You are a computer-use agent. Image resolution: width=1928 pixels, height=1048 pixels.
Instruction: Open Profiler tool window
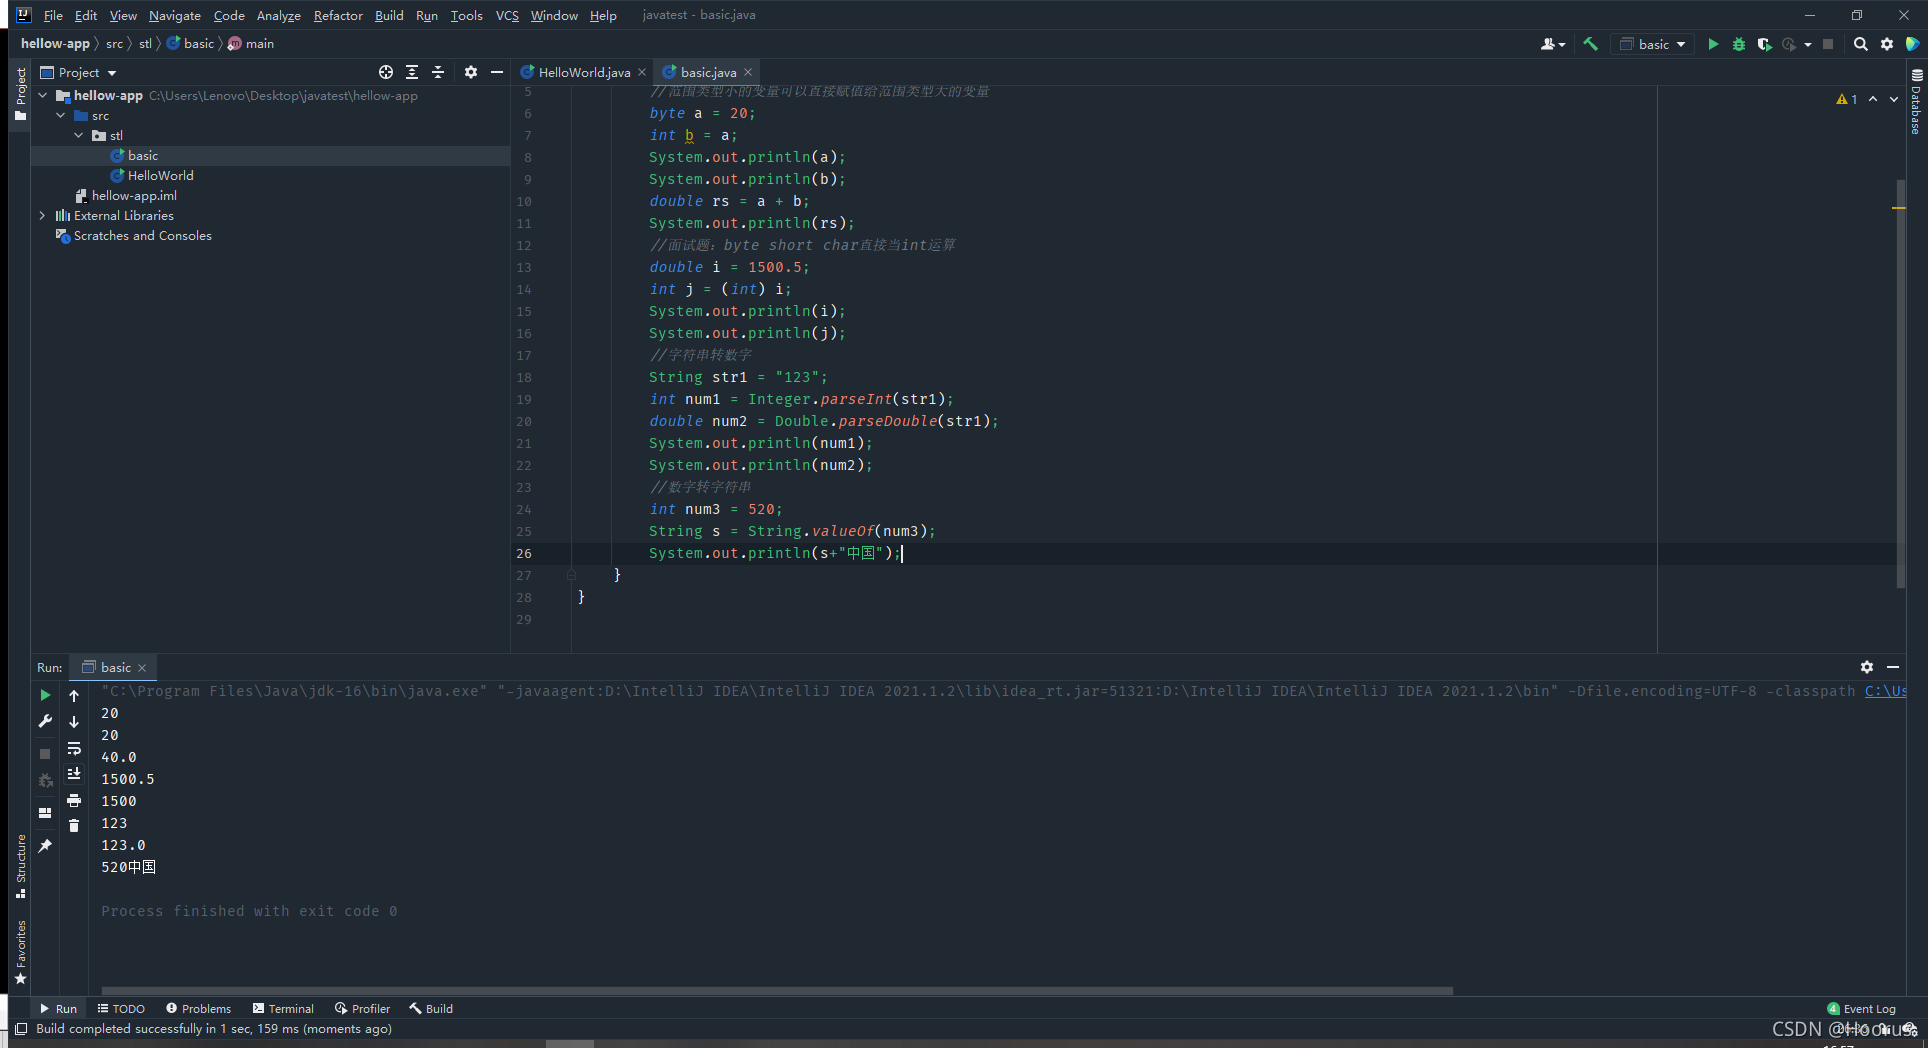point(362,1008)
